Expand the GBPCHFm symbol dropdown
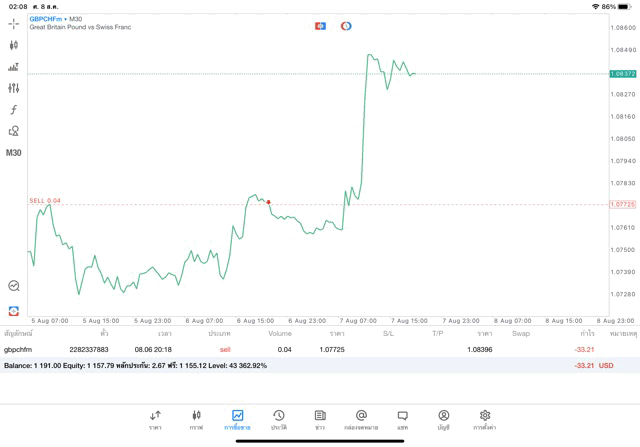Image resolution: width=640 pixels, height=447 pixels. tap(48, 19)
